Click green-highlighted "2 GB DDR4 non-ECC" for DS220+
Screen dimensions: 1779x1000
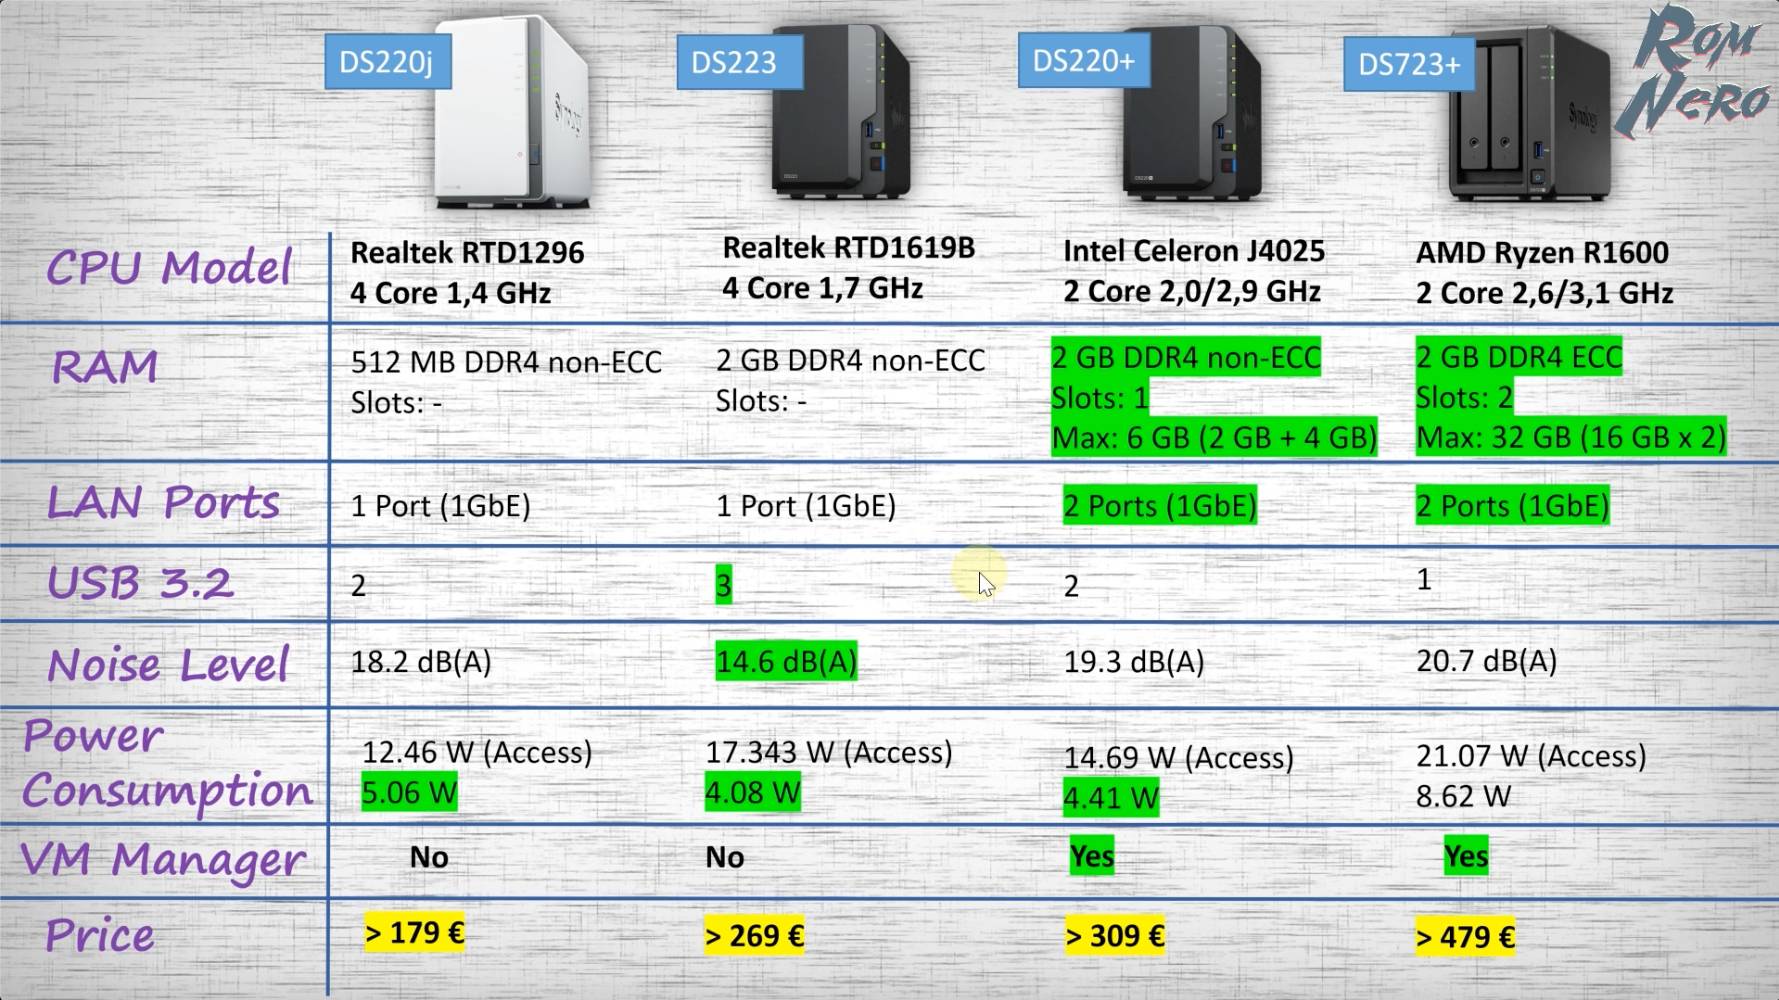click(1186, 357)
